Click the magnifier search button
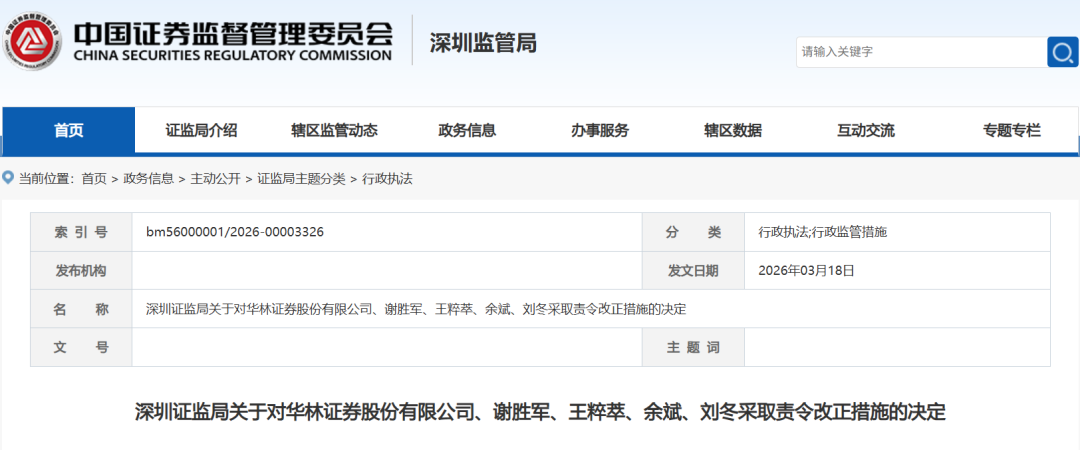The height and width of the screenshot is (450, 1080). click(x=1063, y=52)
